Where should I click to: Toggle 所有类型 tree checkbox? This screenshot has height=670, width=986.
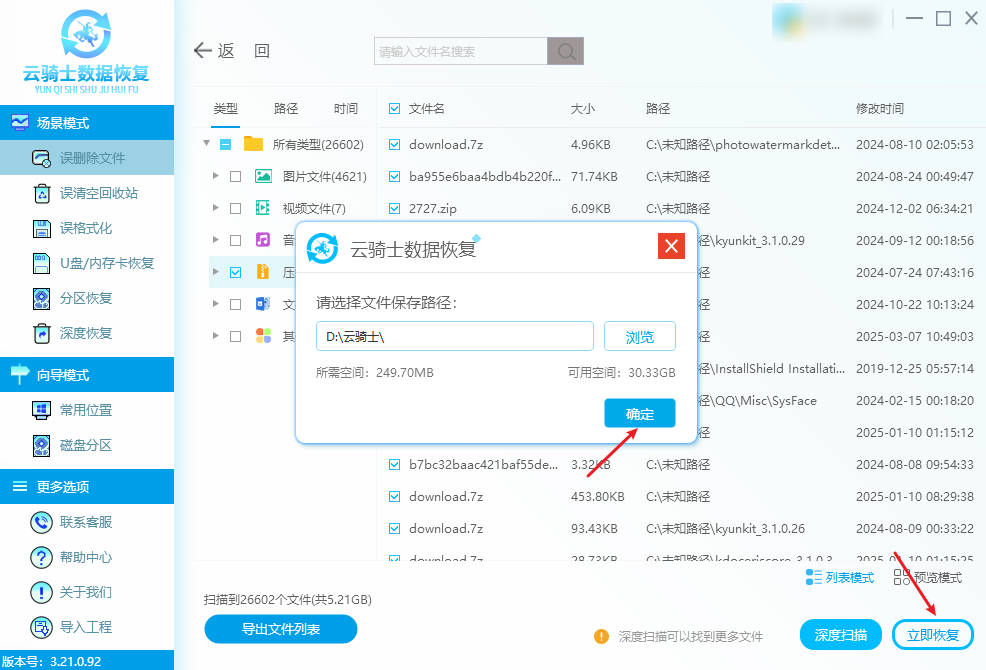pyautogui.click(x=225, y=145)
